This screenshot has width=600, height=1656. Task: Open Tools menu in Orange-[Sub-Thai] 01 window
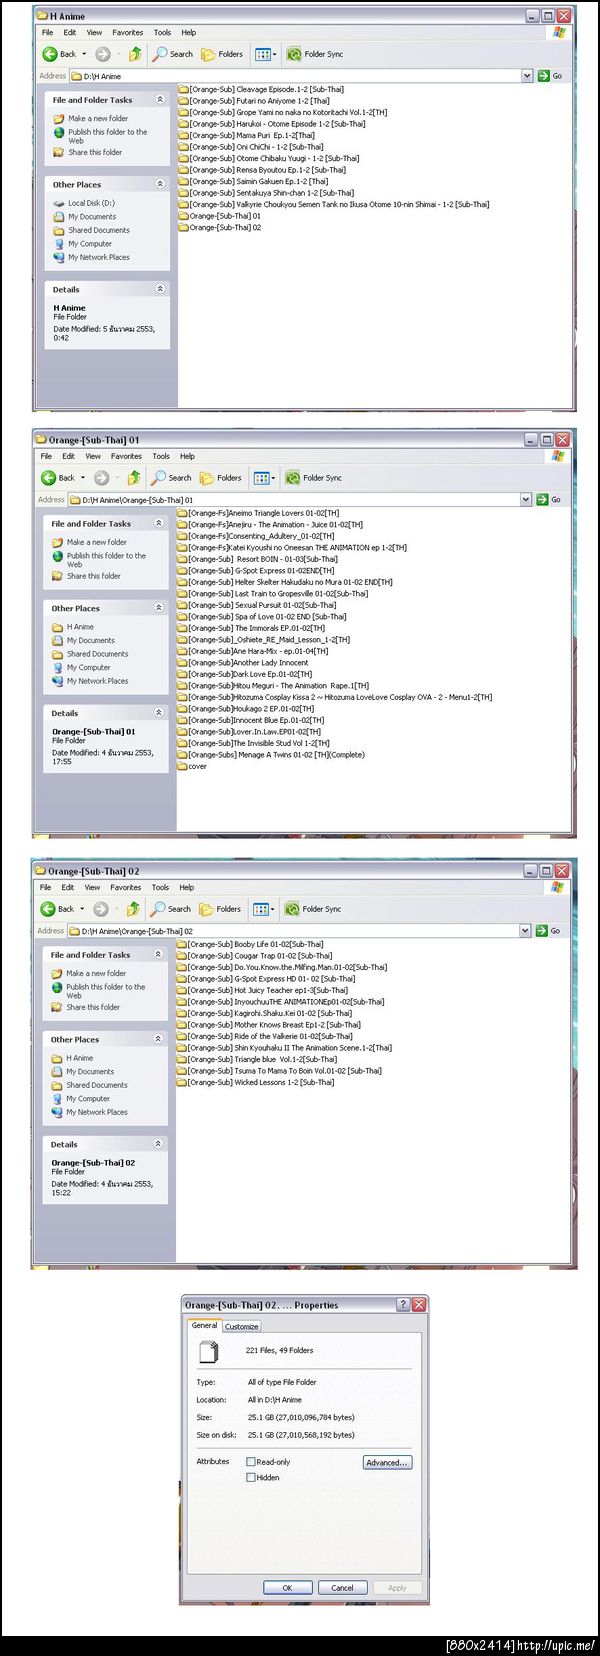(161, 456)
